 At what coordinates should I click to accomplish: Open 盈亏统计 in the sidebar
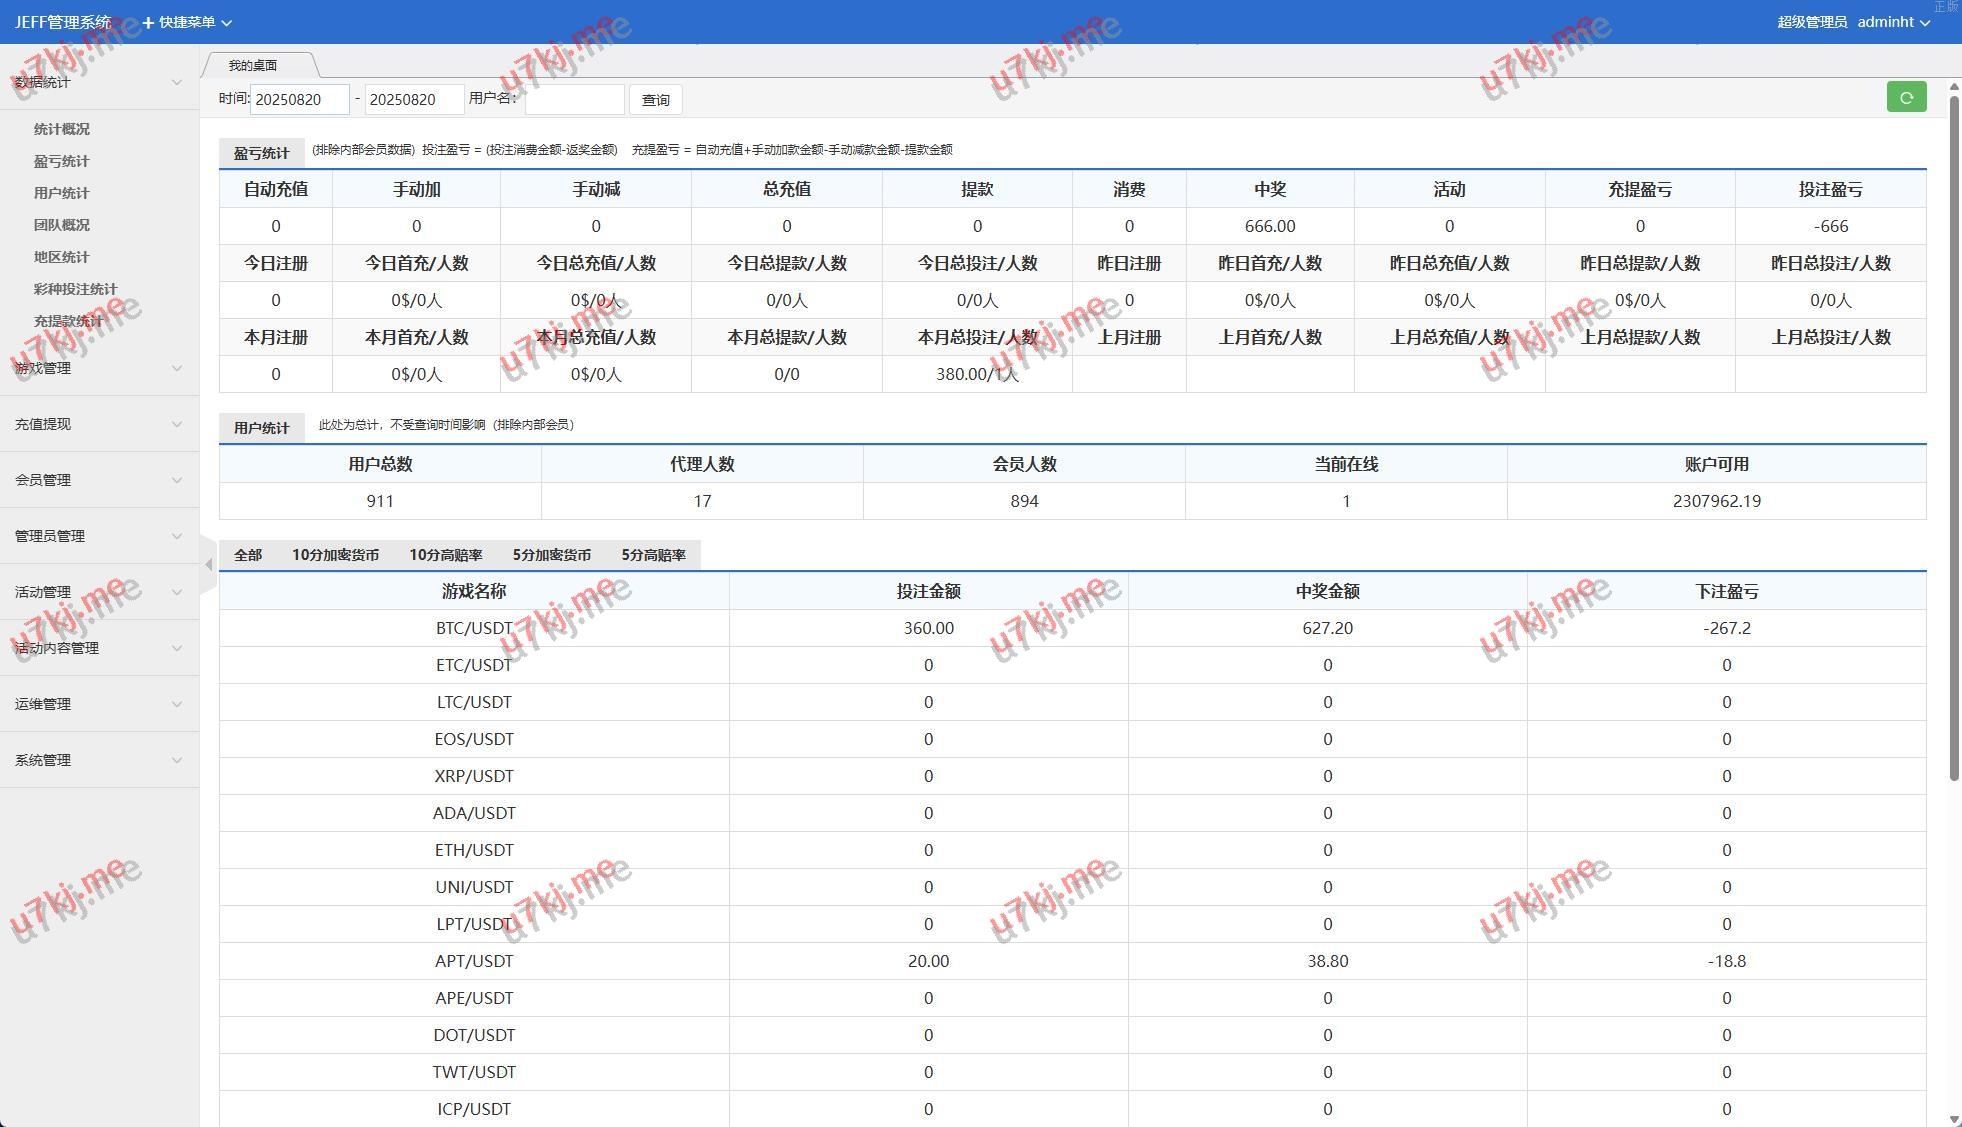pos(61,161)
